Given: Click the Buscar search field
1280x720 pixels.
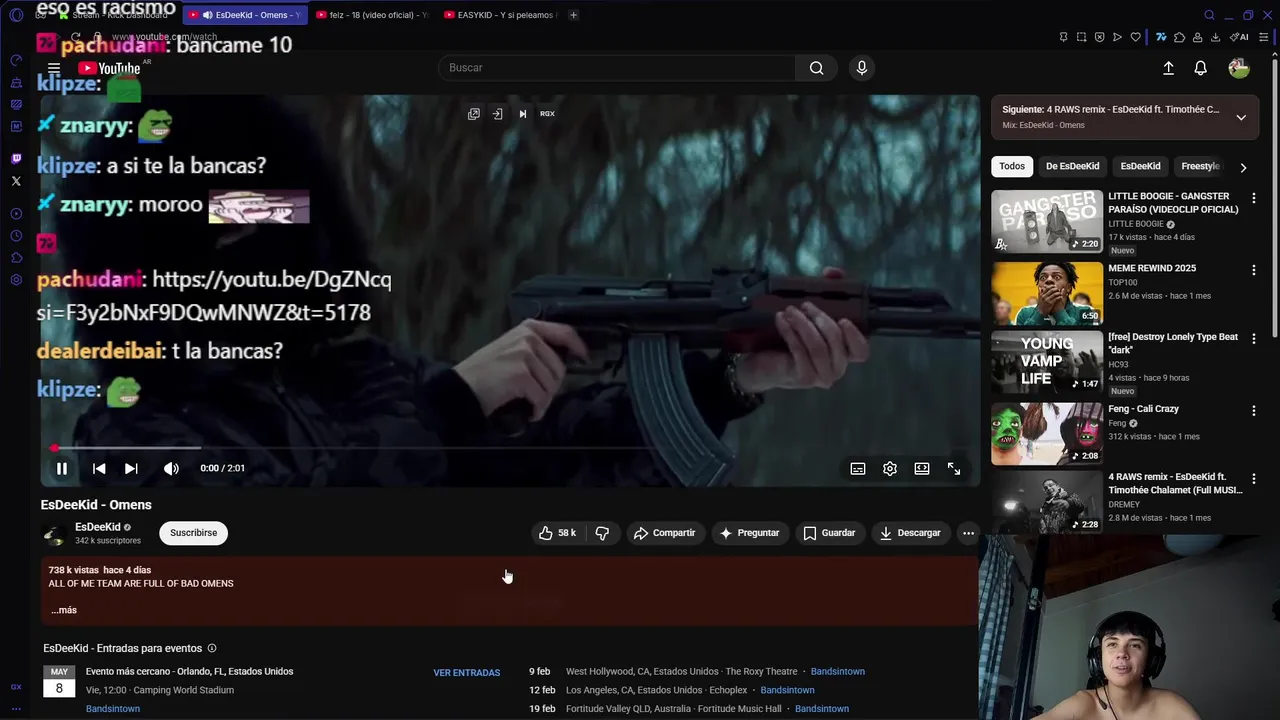Looking at the screenshot, I should [616, 68].
